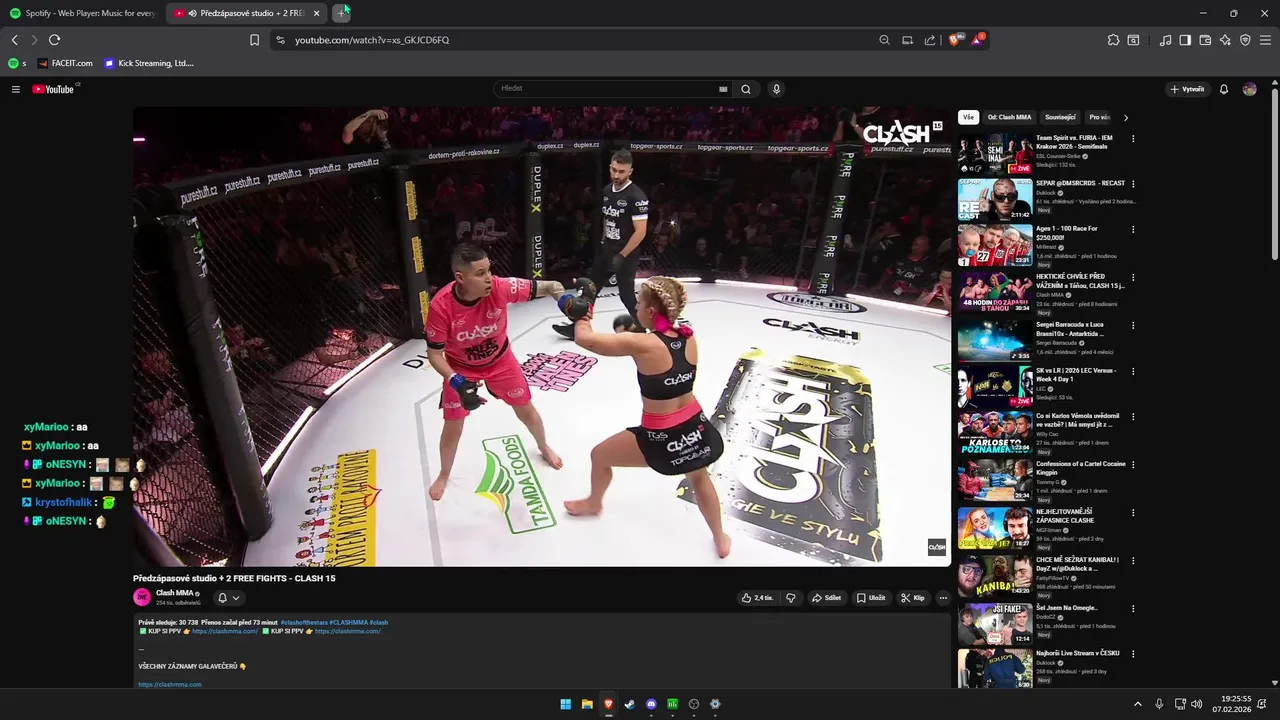Open the Leo AI sparkle icon
This screenshot has height=720, width=1280.
point(1225,40)
